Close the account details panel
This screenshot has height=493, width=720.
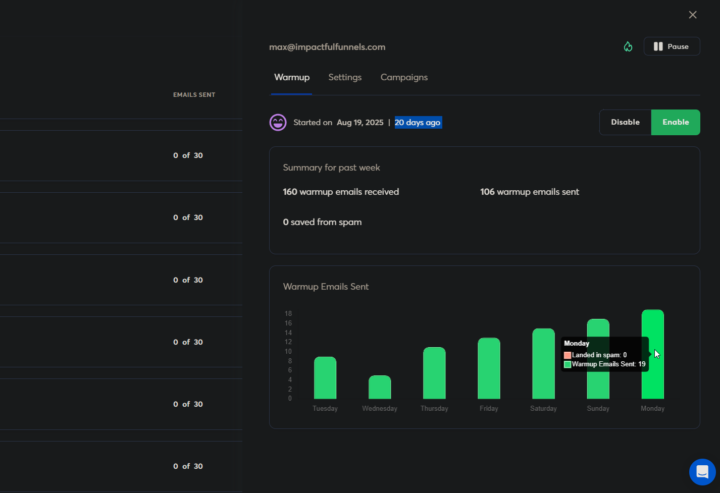[693, 15]
